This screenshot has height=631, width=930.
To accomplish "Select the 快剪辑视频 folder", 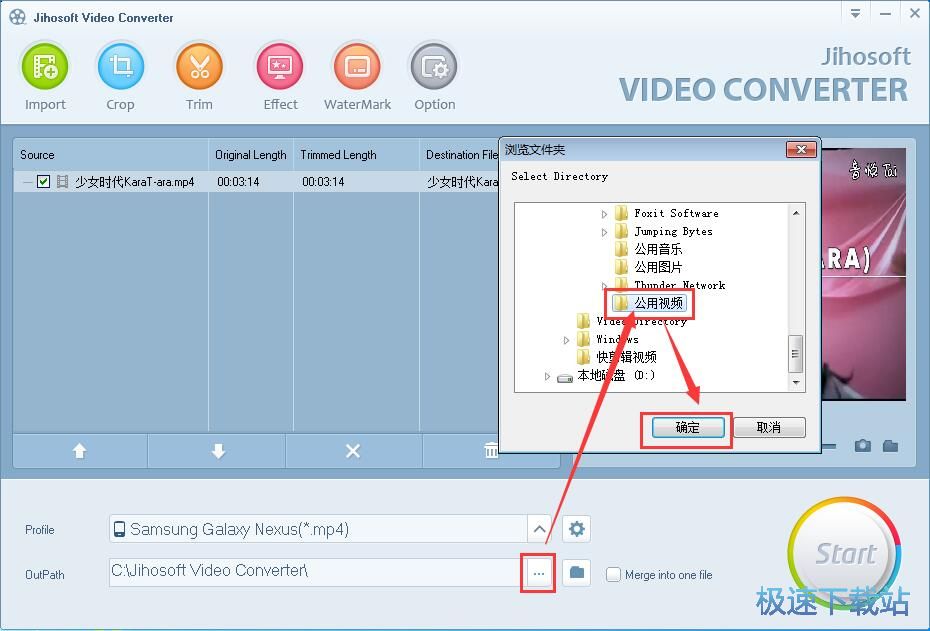I will click(x=626, y=357).
